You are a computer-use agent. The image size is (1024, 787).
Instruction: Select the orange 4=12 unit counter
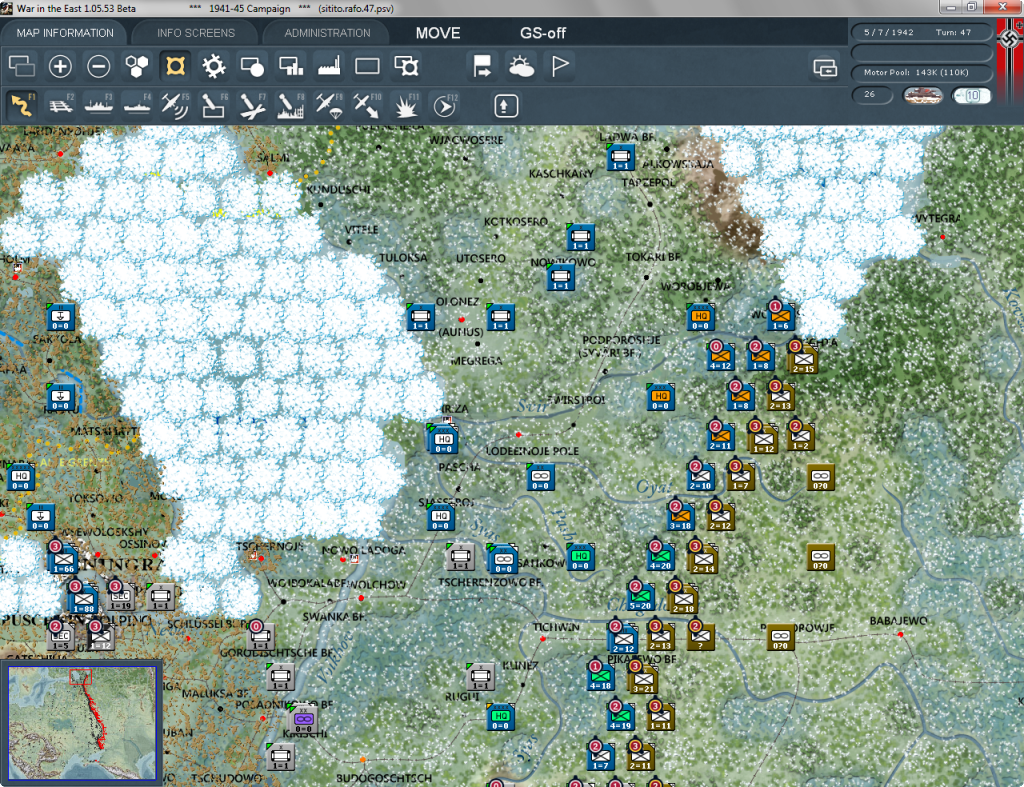pos(720,357)
